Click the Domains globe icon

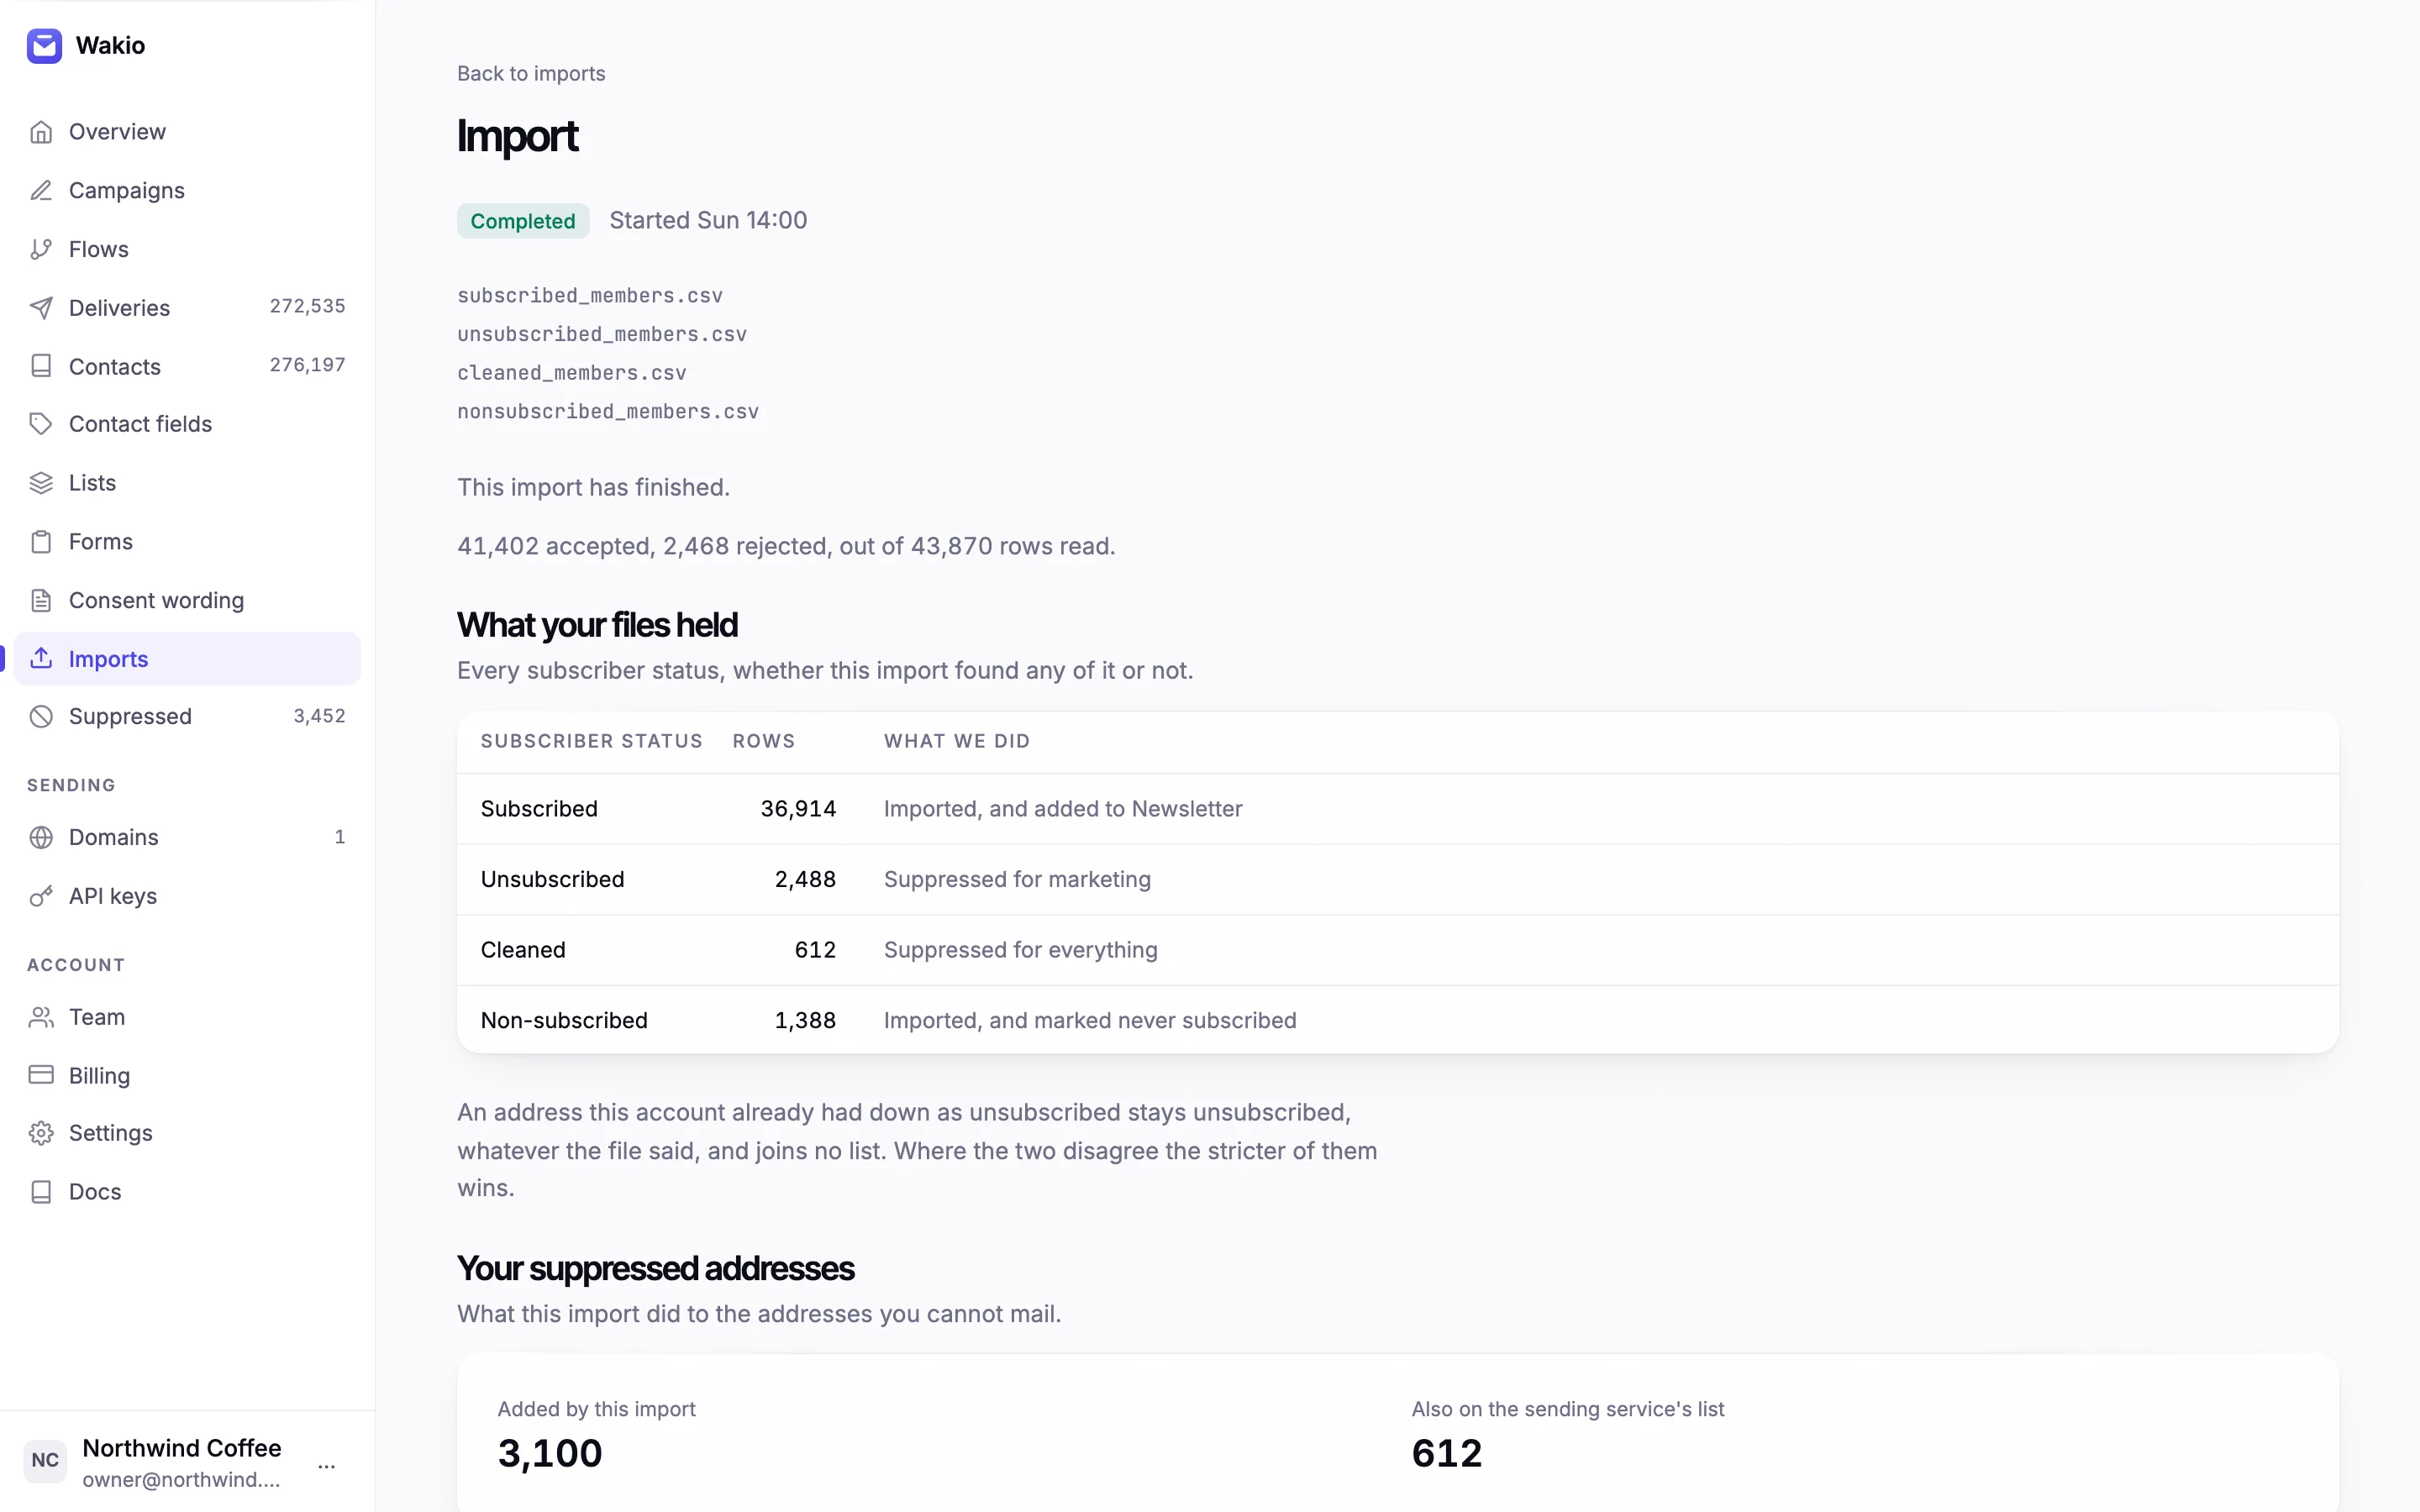click(x=41, y=837)
